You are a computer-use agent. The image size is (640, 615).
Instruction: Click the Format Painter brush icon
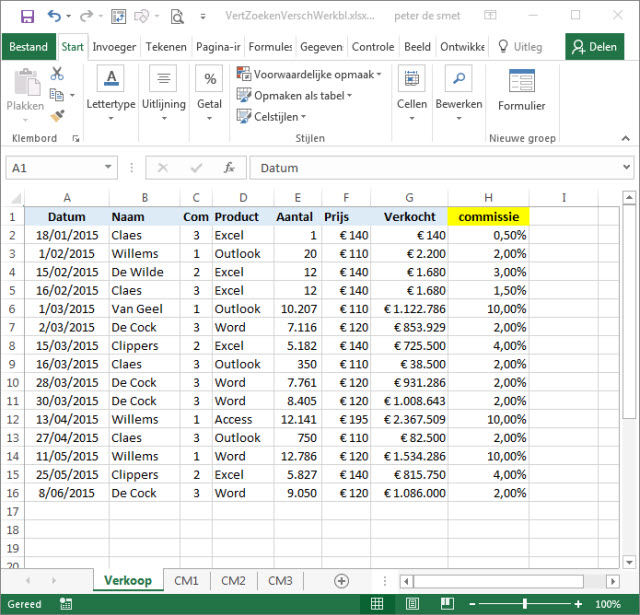coord(57,116)
